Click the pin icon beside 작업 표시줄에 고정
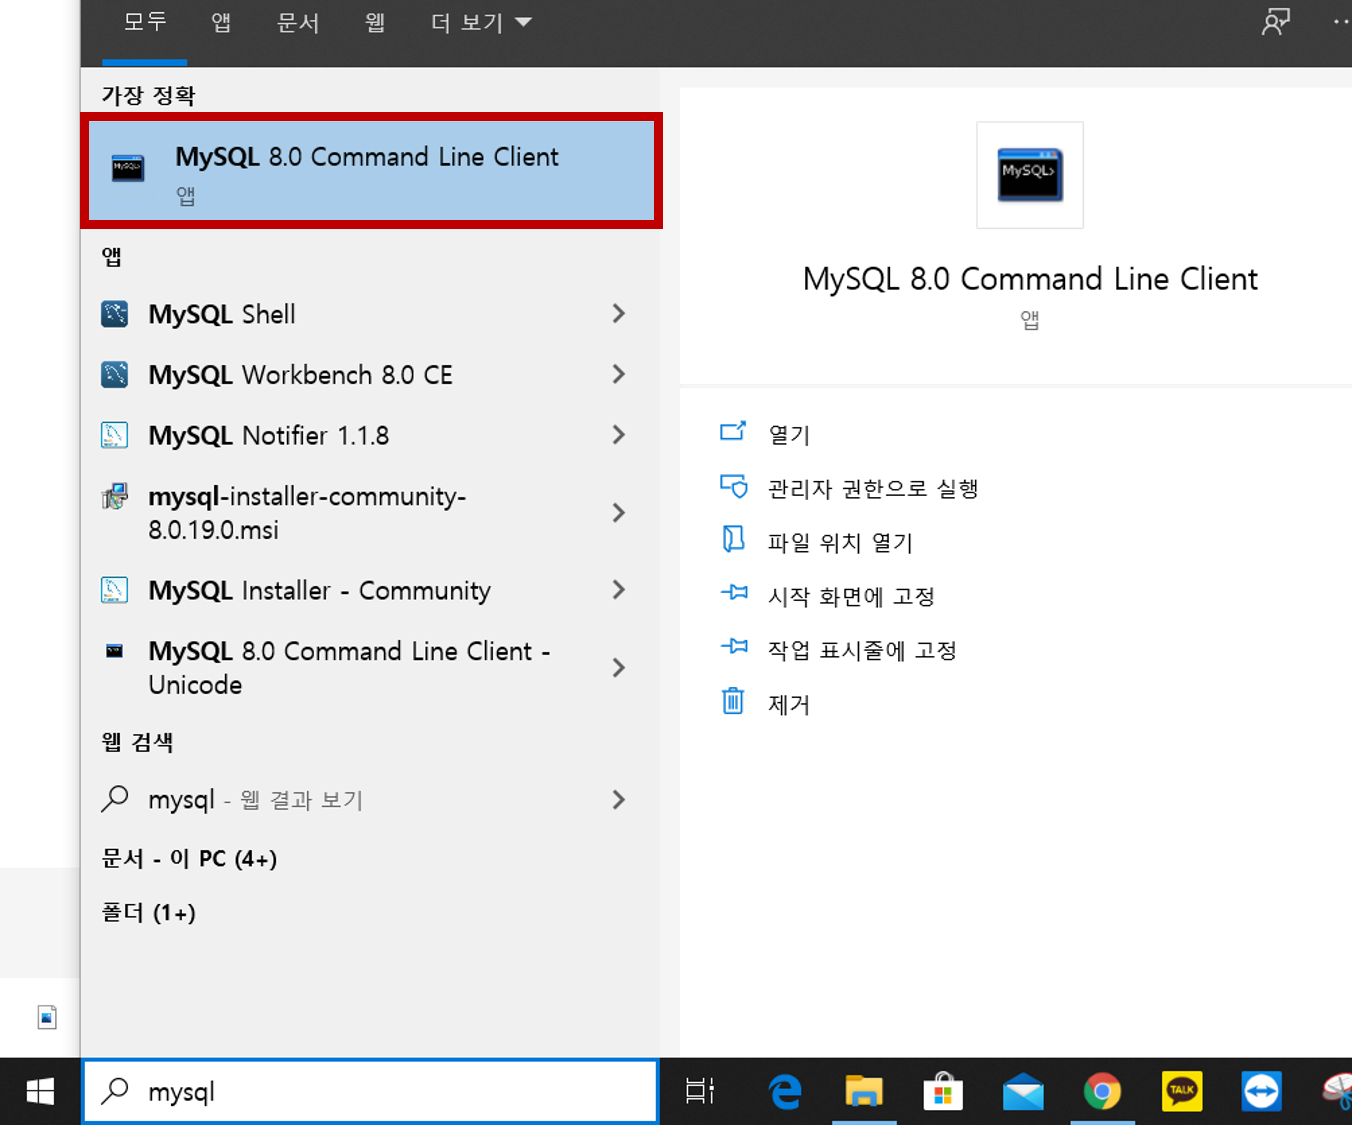 [734, 646]
